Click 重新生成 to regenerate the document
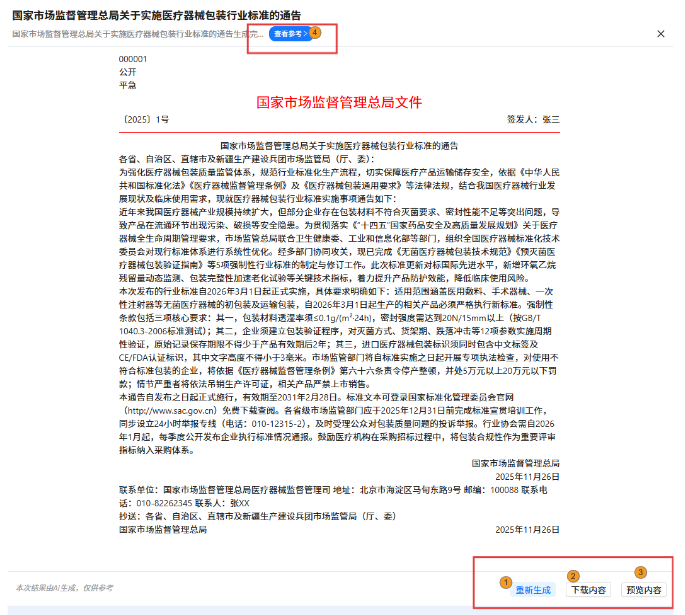The width and height of the screenshot is (685, 615). 533,590
